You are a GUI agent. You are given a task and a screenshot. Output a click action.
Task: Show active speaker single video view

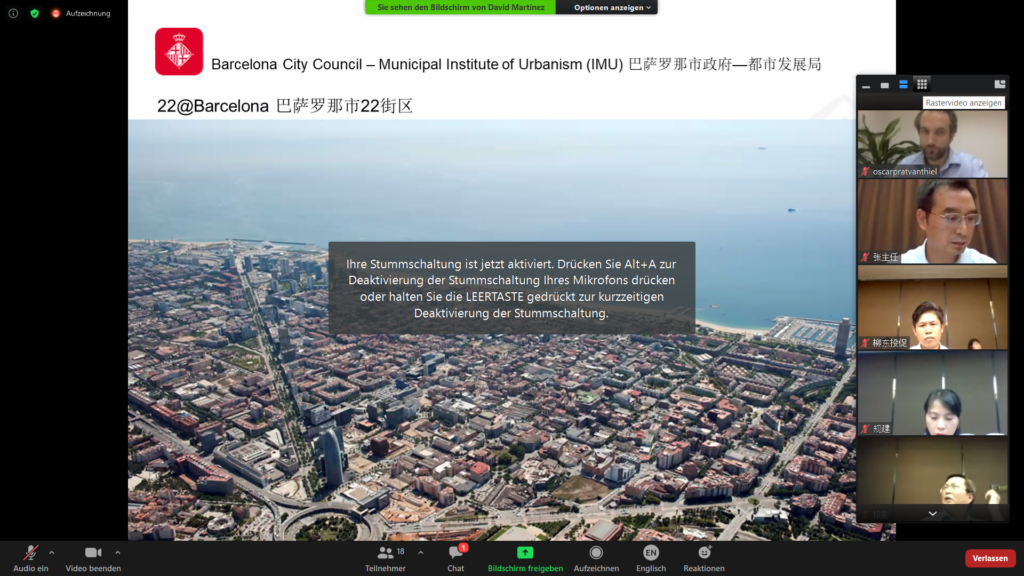(x=884, y=85)
